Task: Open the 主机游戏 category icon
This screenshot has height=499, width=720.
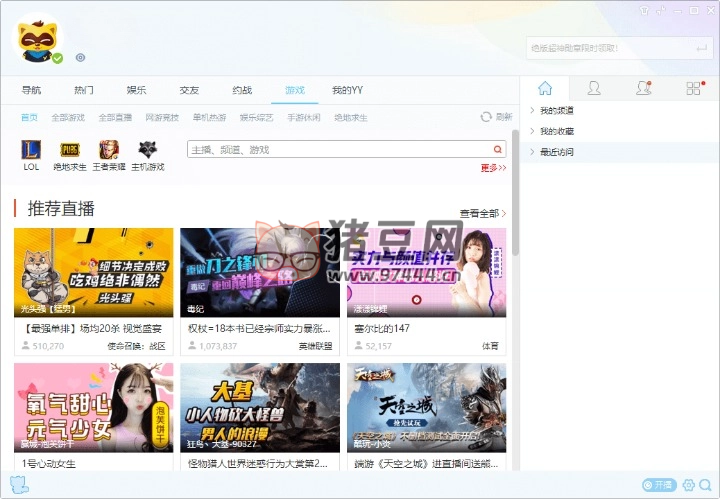Action: [x=148, y=150]
